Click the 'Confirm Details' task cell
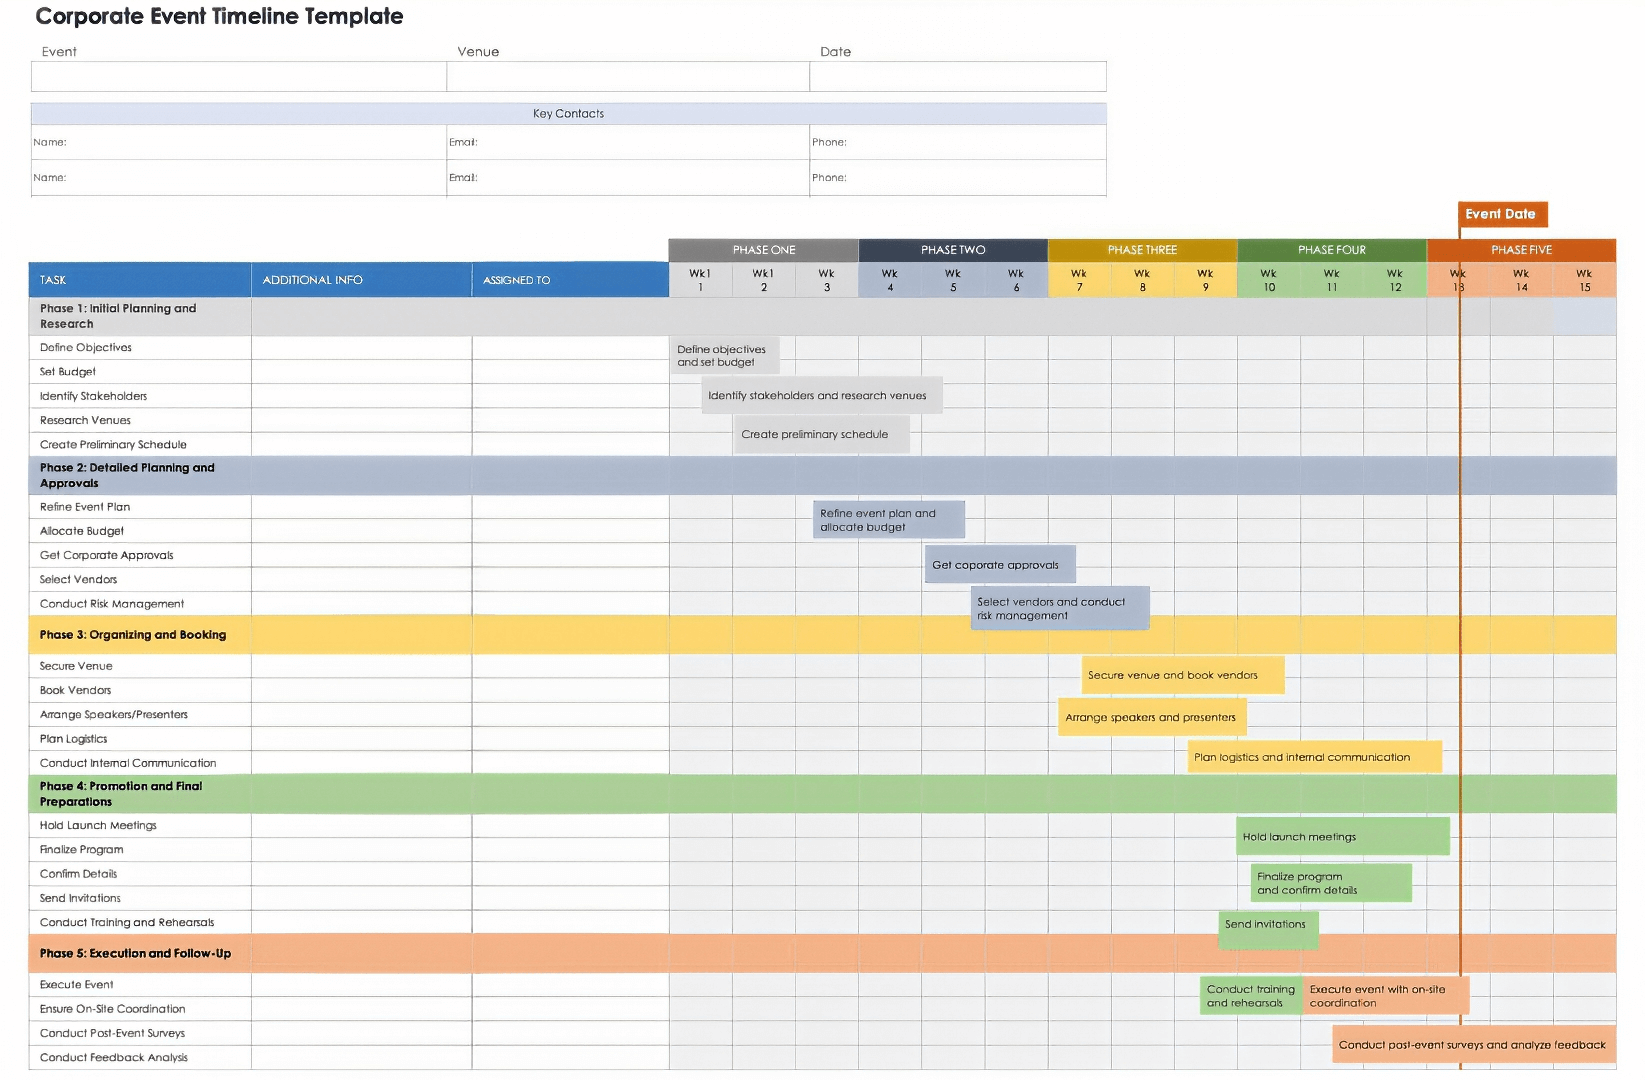 (140, 874)
